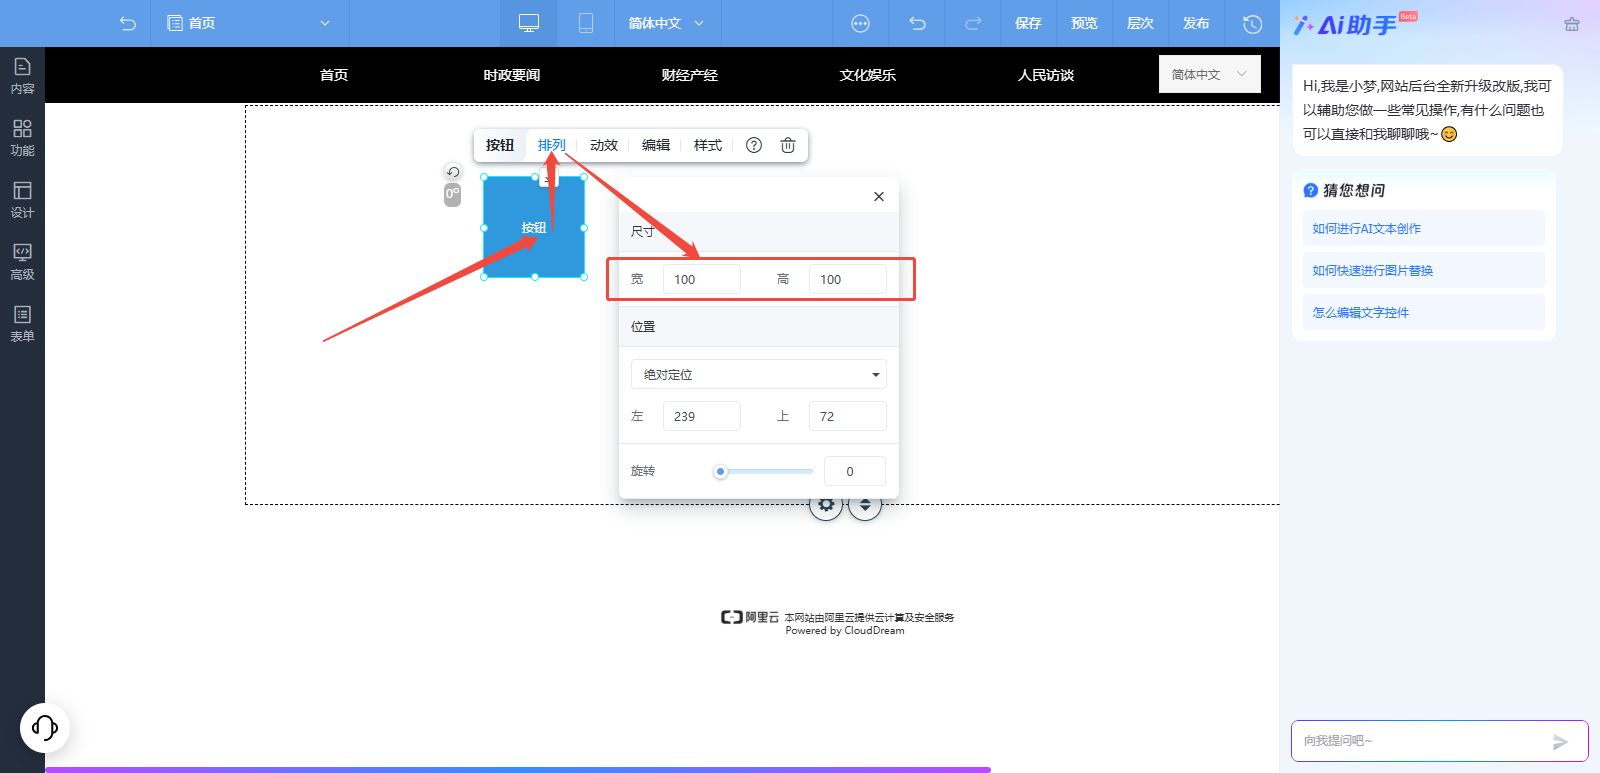The image size is (1600, 773).
Task: Click the more options ellipsis icon
Action: [x=860, y=23]
